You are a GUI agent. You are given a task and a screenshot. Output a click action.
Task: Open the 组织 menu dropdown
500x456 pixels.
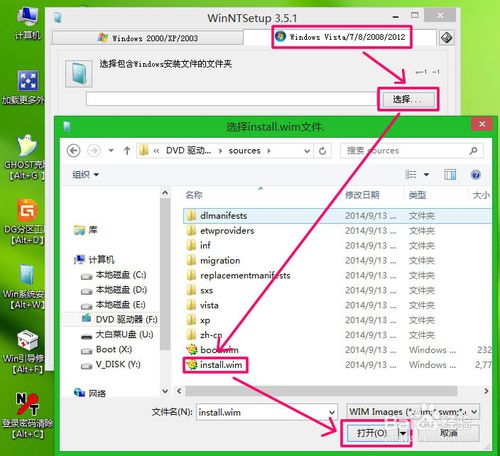pos(86,174)
